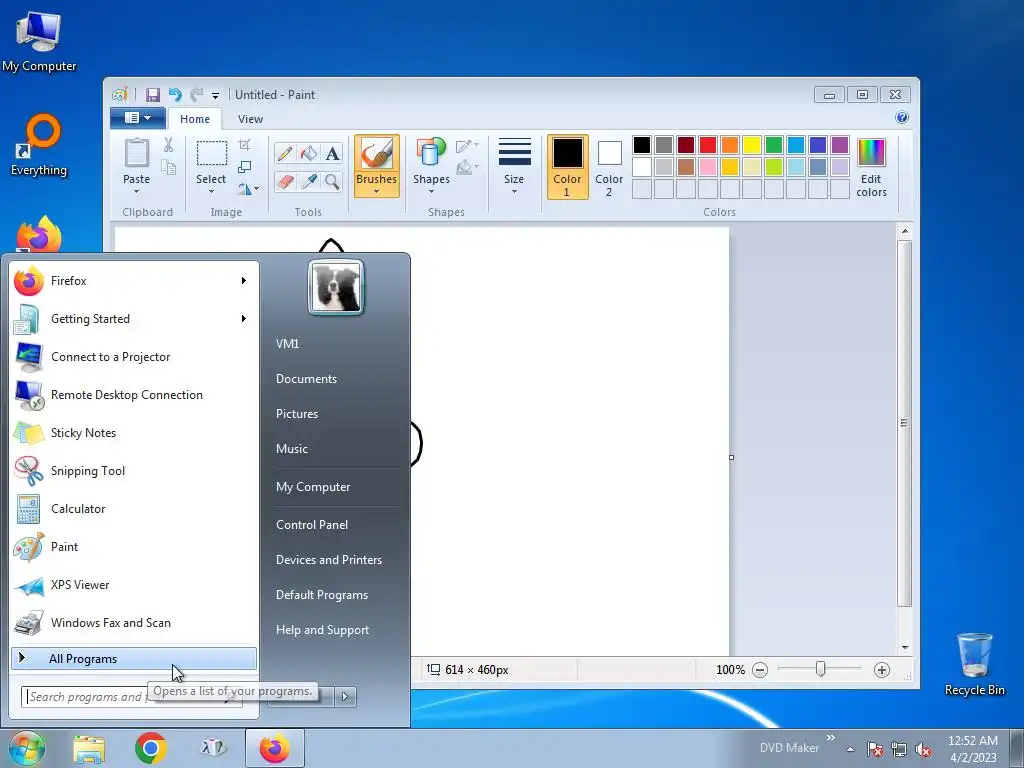1024x768 pixels.
Task: Open Chrome from the taskbar
Action: click(x=151, y=748)
